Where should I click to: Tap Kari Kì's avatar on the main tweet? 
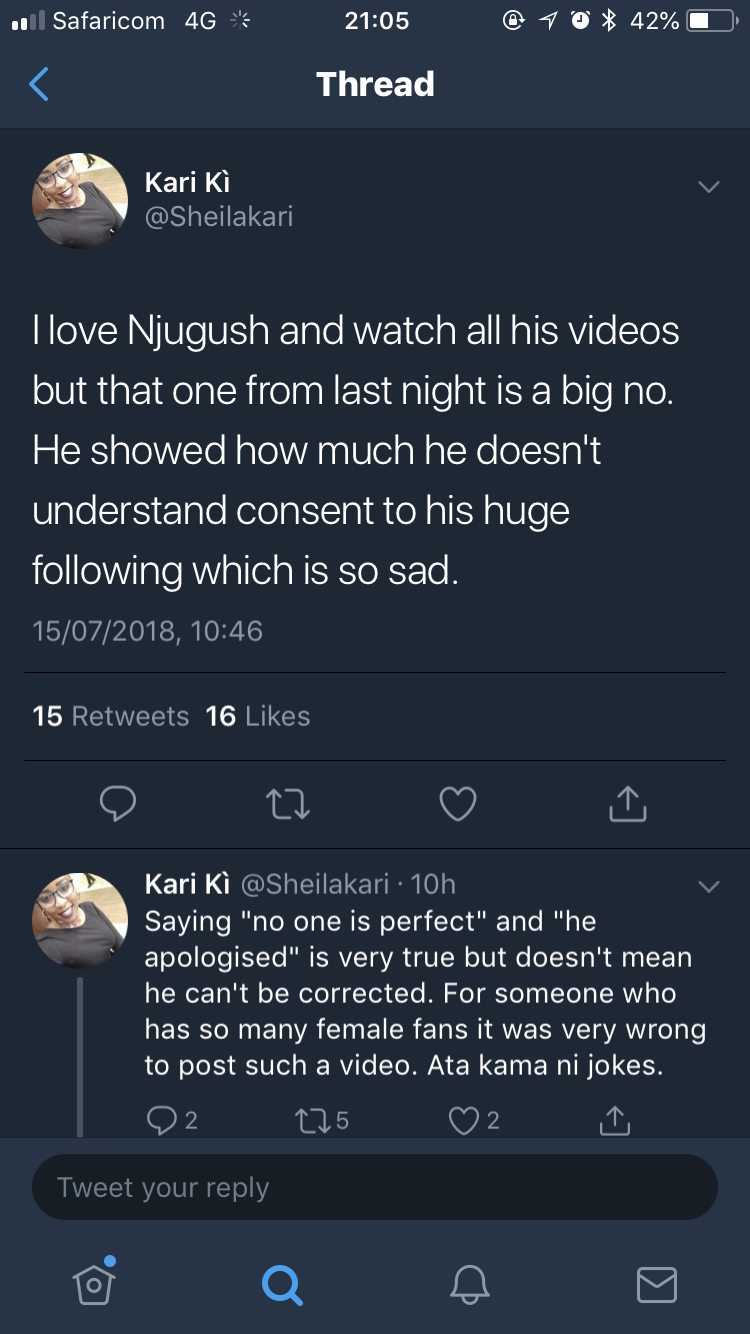pos(80,201)
